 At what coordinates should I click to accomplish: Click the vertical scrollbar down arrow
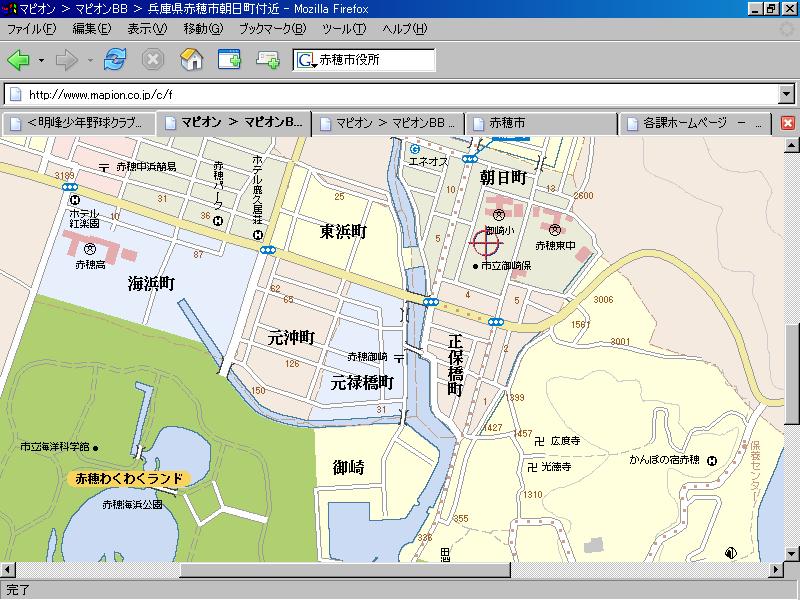pyautogui.click(x=791, y=554)
